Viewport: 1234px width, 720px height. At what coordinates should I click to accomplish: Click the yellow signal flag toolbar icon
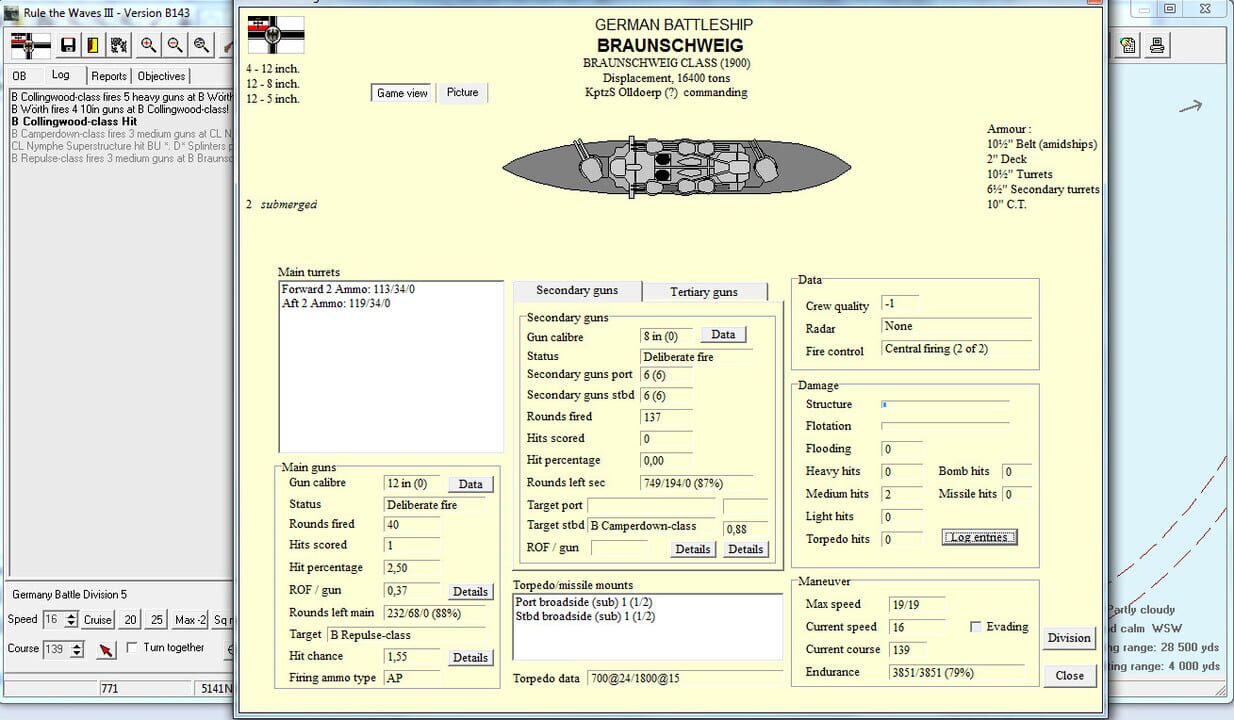pyautogui.click(x=92, y=45)
